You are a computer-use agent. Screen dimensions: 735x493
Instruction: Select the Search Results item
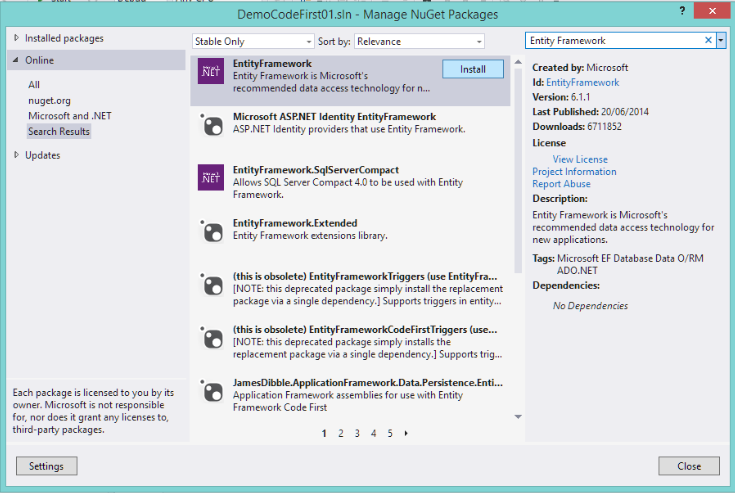coord(59,131)
